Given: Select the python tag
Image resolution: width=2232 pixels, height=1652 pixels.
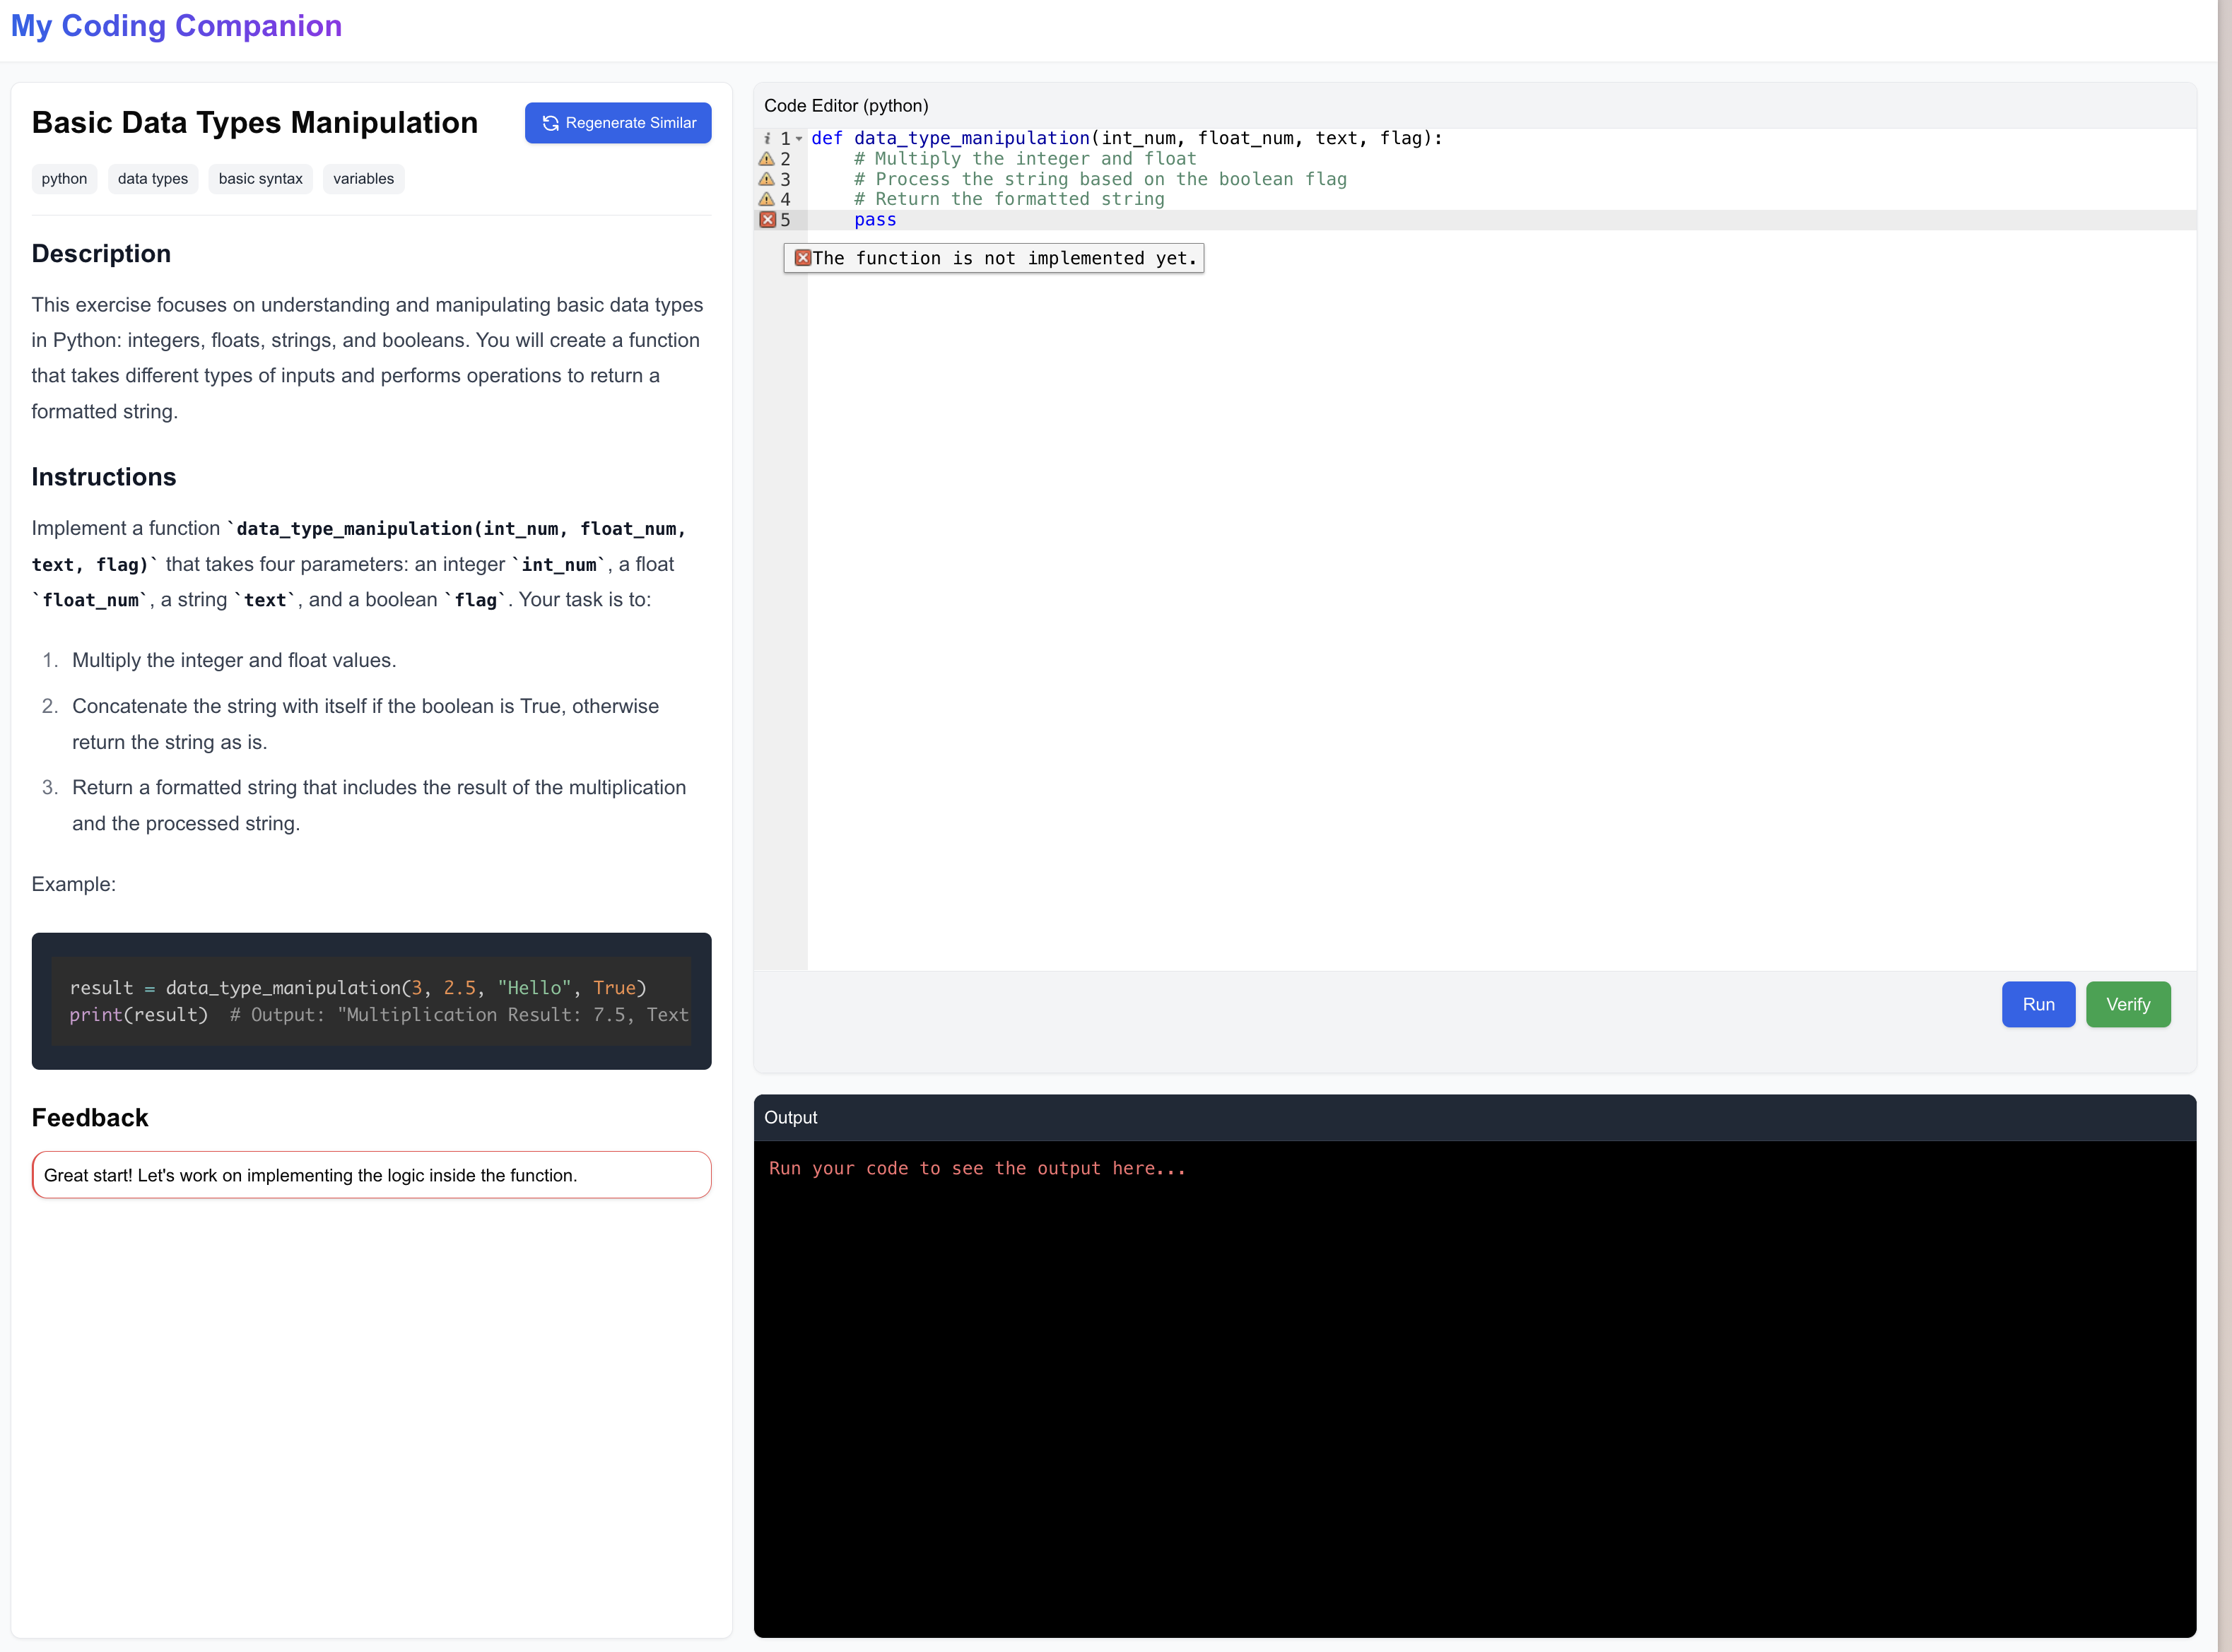Looking at the screenshot, I should [64, 179].
